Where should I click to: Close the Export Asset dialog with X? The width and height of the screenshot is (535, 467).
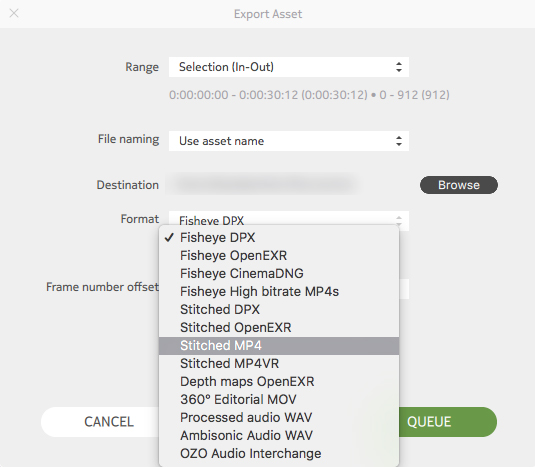click(14, 13)
